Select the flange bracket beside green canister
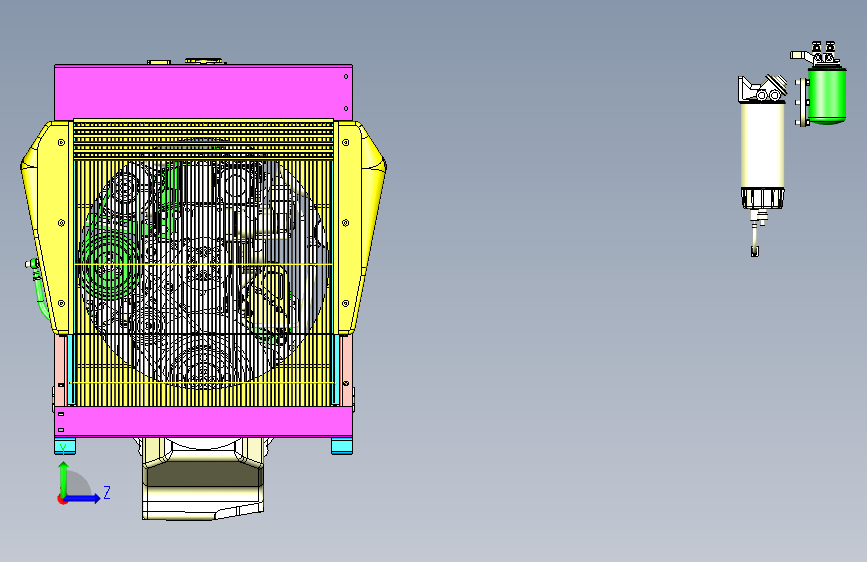867x562 pixels. click(x=802, y=102)
